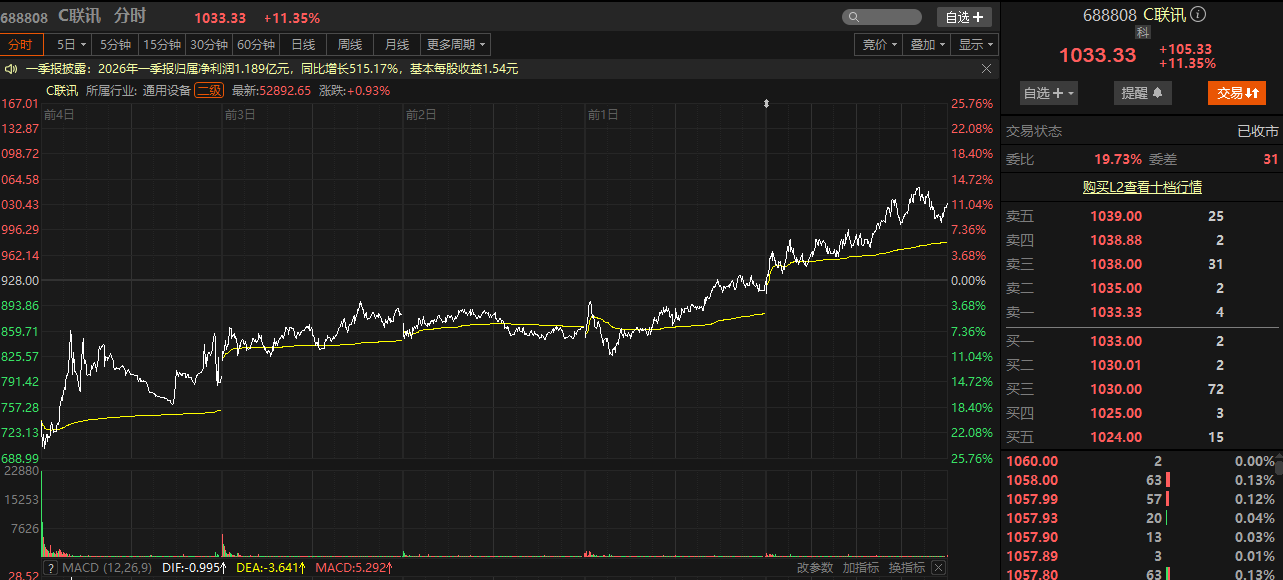Close the 一季报披露 news banner
Screen dimensions: 1283x580
click(986, 69)
